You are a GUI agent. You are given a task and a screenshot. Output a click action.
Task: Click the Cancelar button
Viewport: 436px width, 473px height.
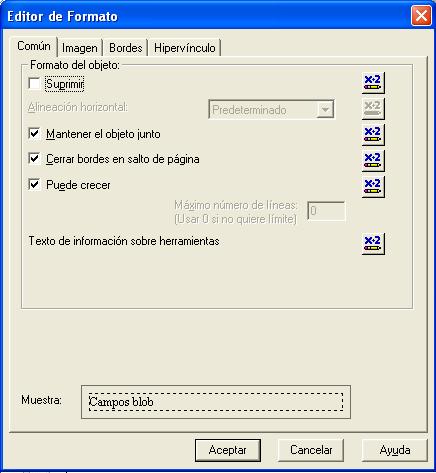point(311,450)
